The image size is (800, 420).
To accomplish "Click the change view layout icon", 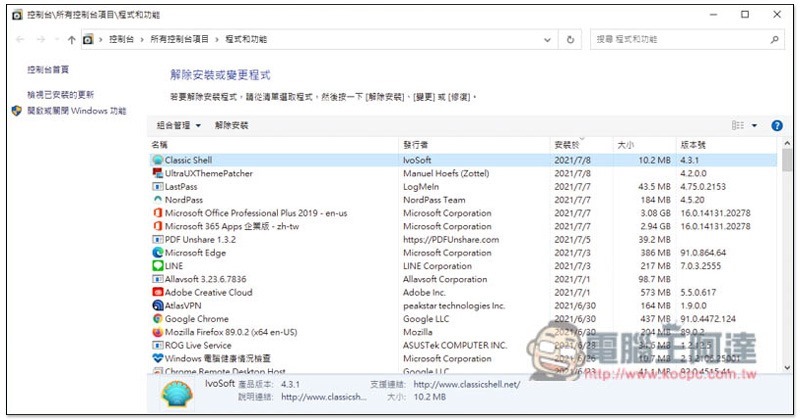I will [x=738, y=126].
